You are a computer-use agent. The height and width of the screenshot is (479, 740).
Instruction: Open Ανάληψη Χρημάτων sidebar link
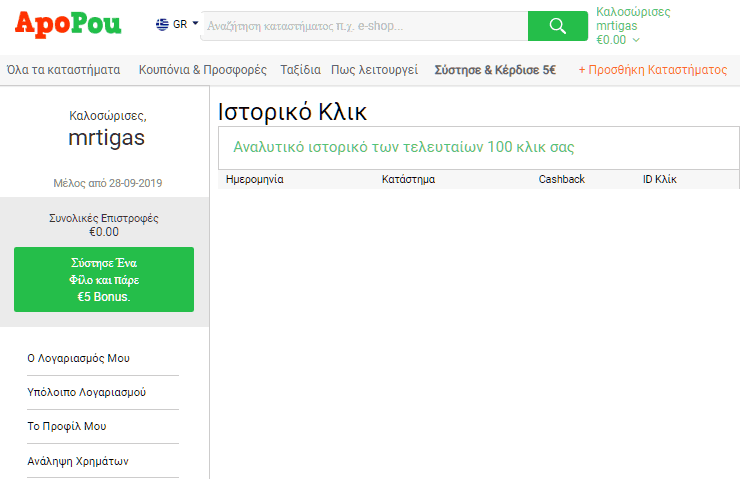(77, 461)
